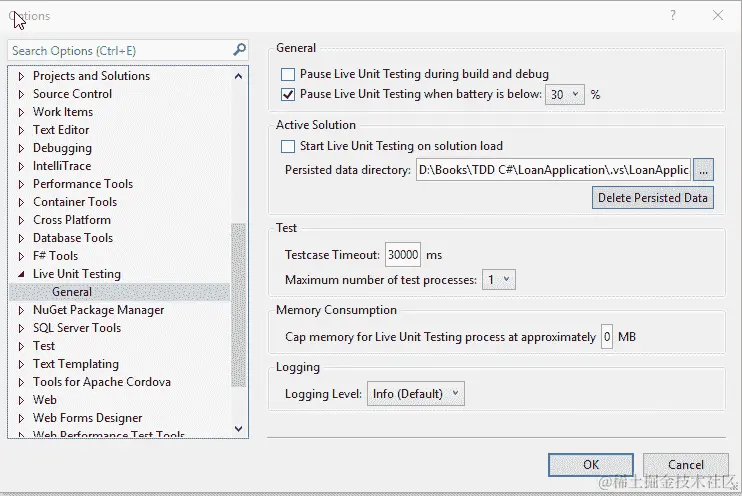Image resolution: width=742 pixels, height=496 pixels.
Task: Select Tools for Apache Cordova
Action: [102, 382]
